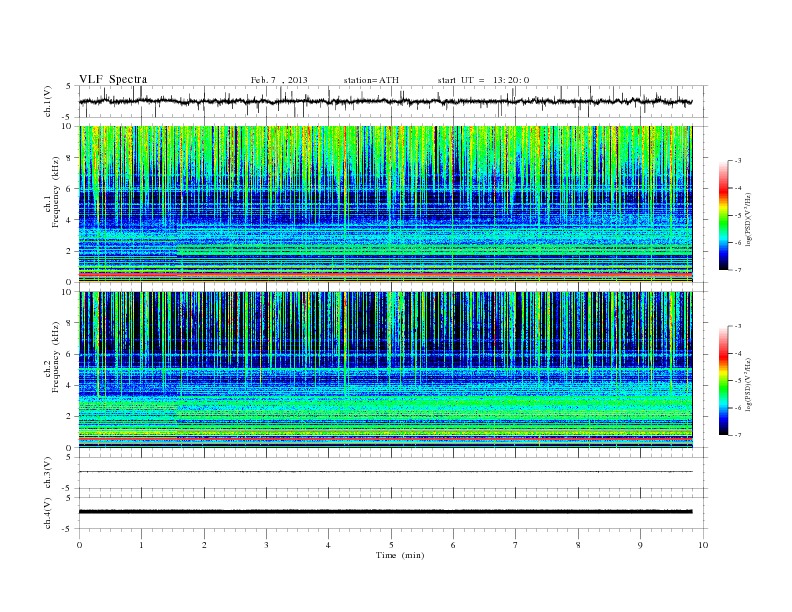Click the 8 kHz tick on ch.1 axis
The width and height of the screenshot is (792, 612).
coord(69,158)
